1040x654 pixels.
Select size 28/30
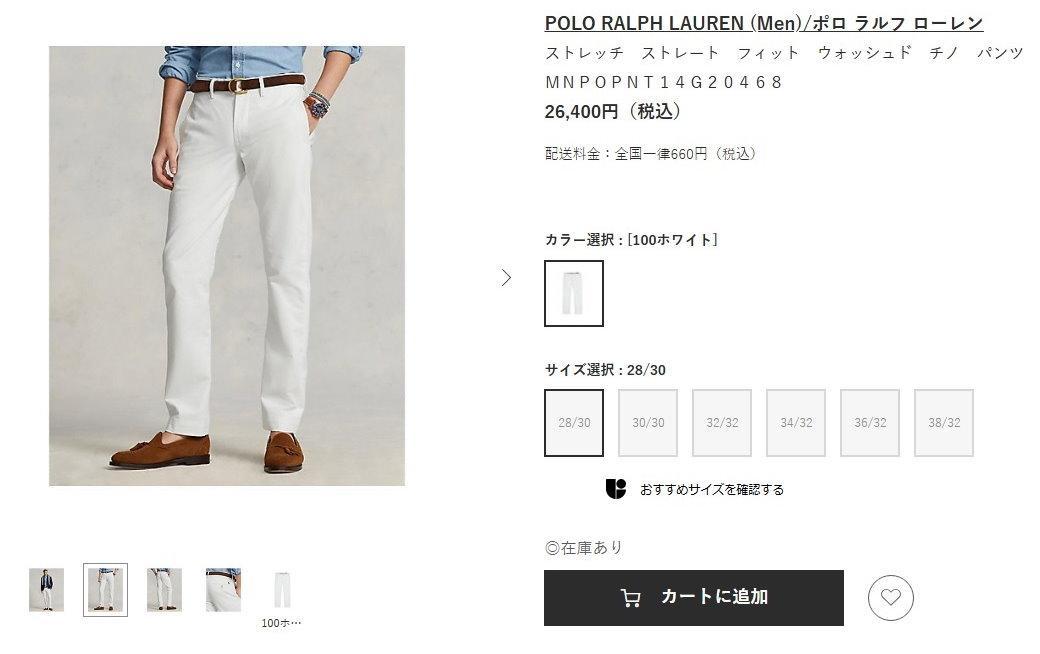574,423
